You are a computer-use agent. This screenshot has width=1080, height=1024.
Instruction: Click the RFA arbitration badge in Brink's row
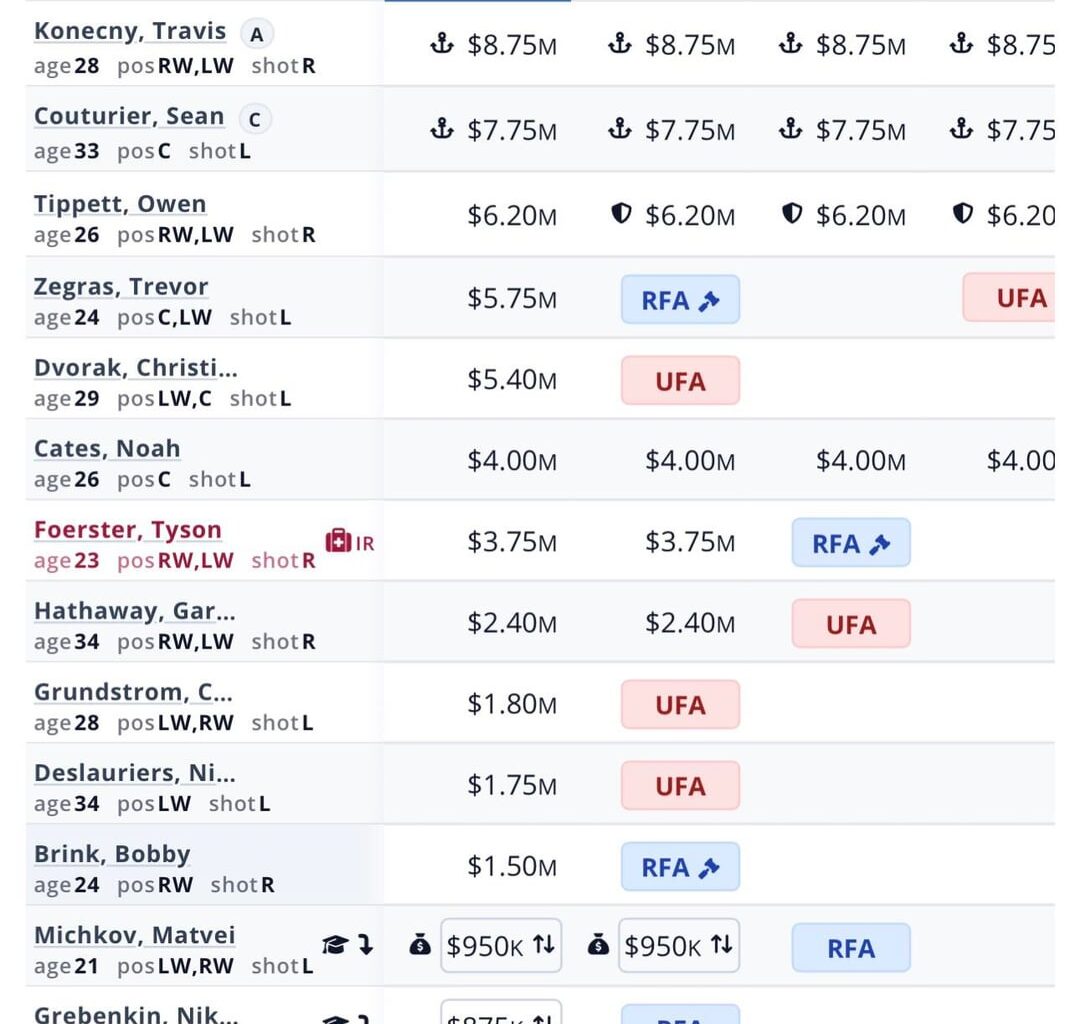pyautogui.click(x=680, y=867)
